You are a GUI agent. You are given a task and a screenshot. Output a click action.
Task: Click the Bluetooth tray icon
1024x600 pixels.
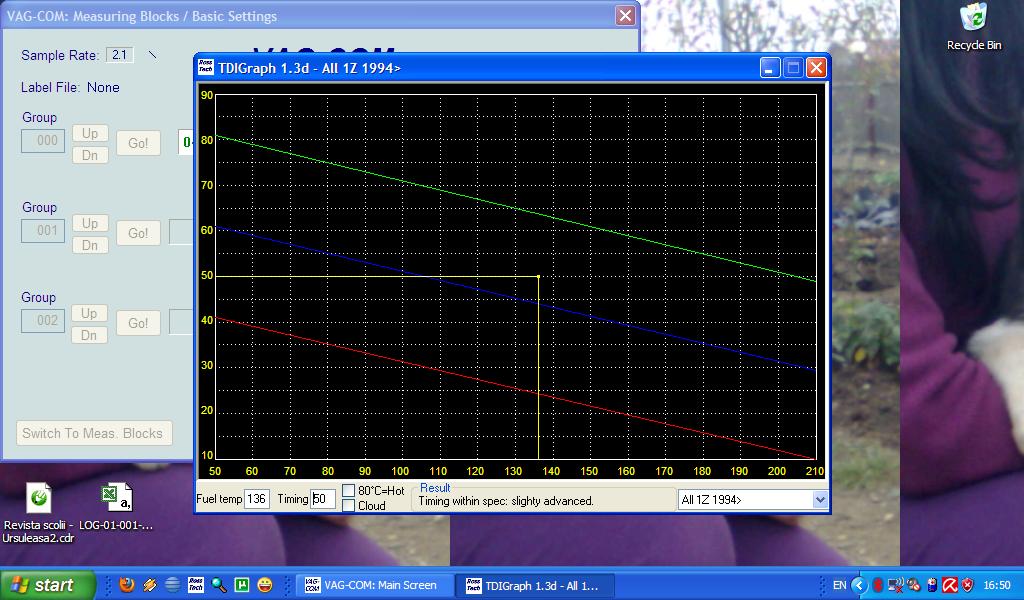point(878,585)
